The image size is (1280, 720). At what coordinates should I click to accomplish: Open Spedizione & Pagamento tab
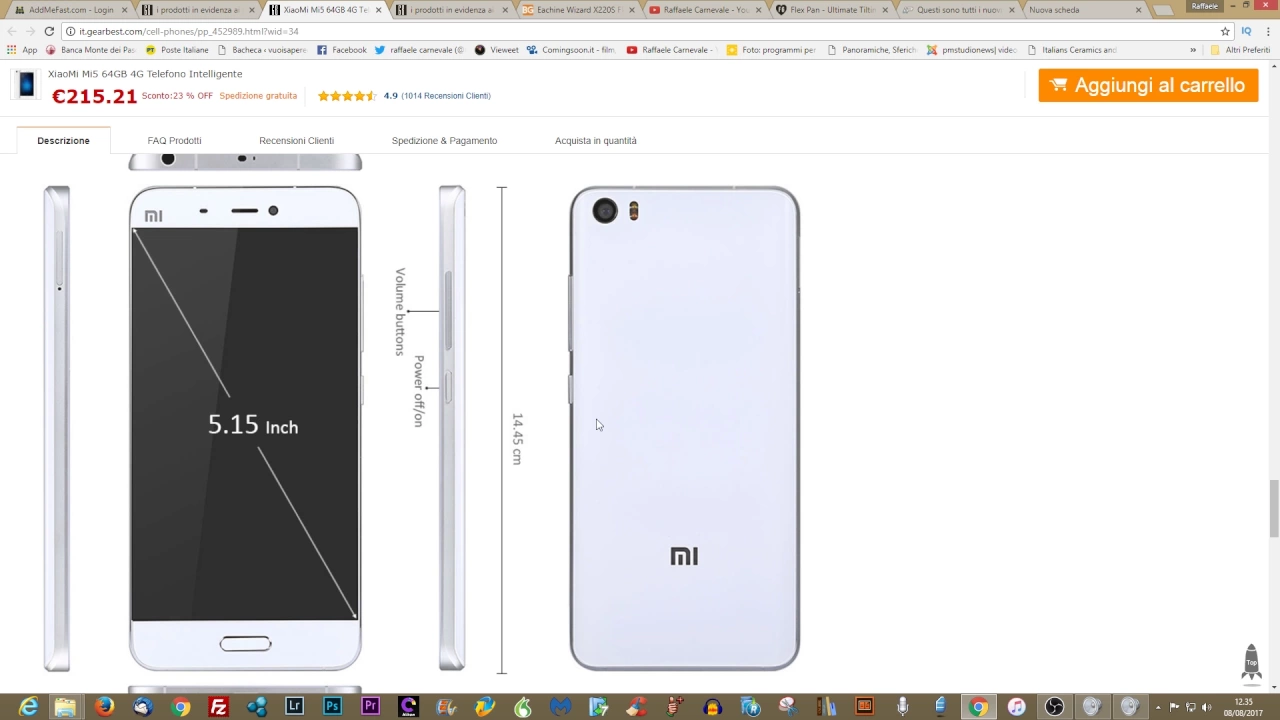click(444, 141)
